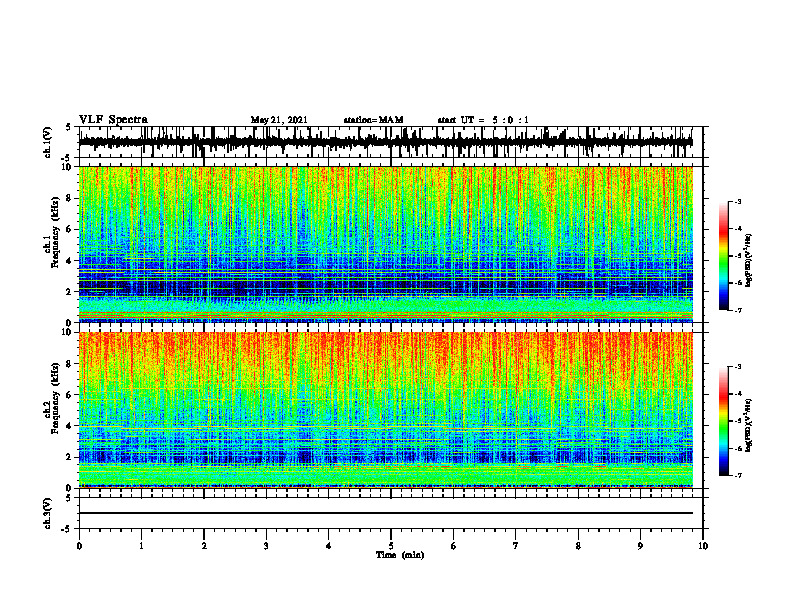Select the ch.2 "Frequency (kHz)" axis label
This screenshot has width=792, height=612.
(x=56, y=398)
